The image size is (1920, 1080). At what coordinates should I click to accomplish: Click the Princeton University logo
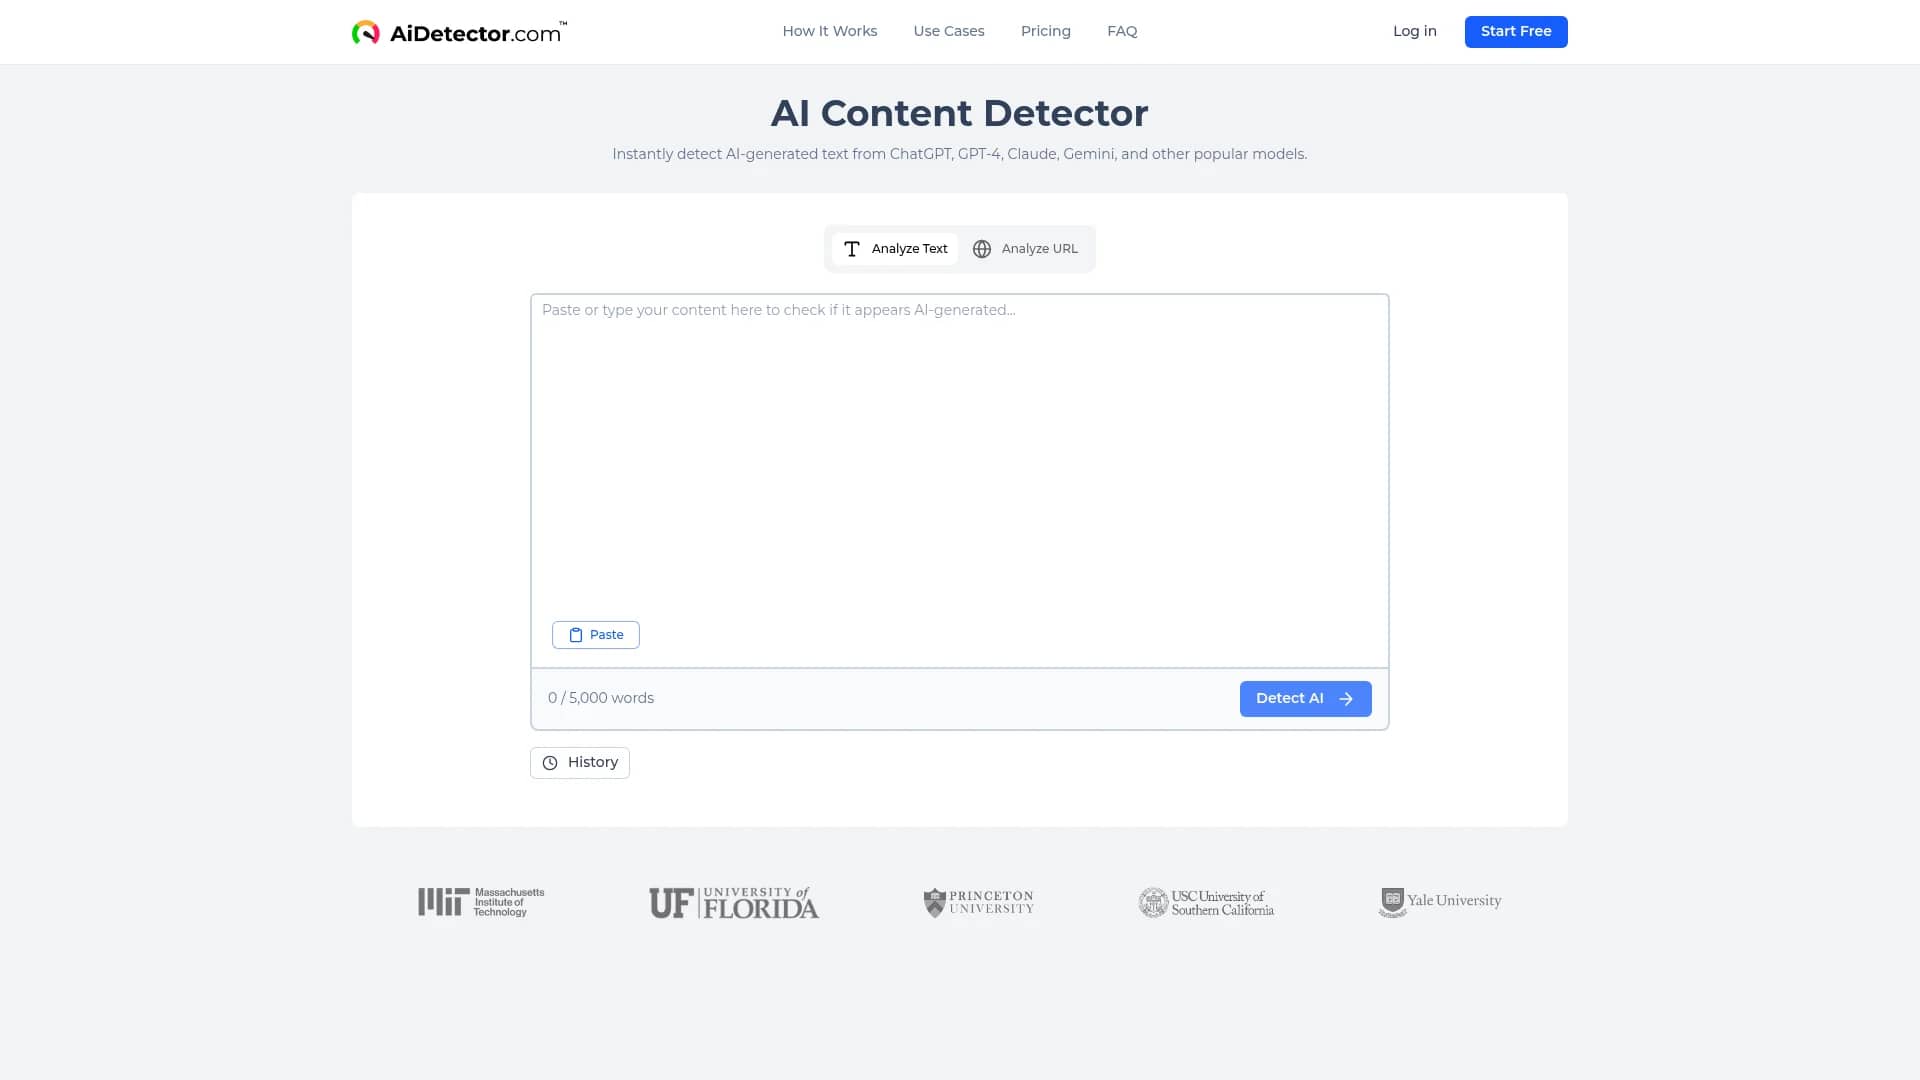pos(978,902)
